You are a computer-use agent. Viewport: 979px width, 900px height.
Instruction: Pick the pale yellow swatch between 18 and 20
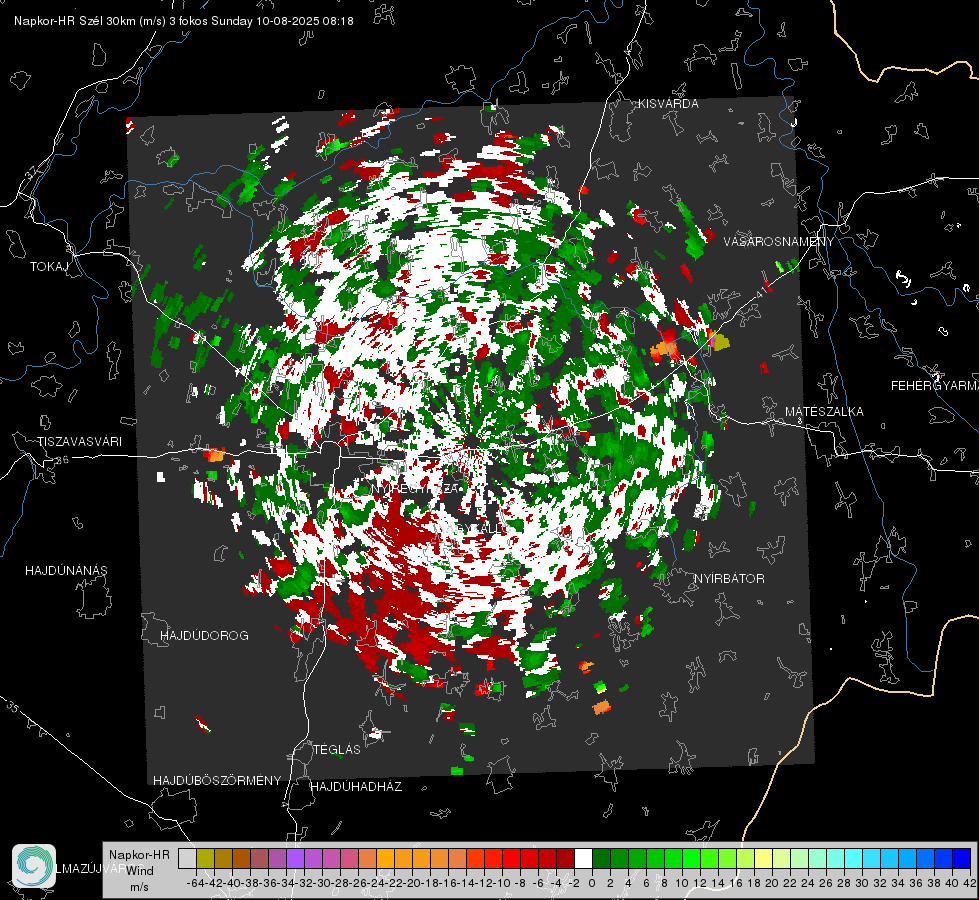tap(764, 859)
